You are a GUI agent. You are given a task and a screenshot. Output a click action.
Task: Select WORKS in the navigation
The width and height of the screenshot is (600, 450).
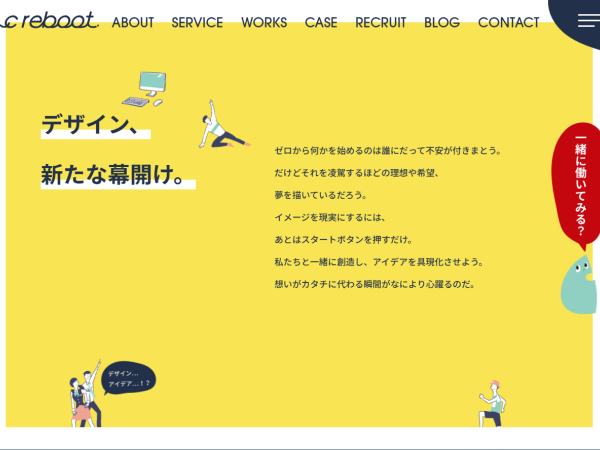(264, 22)
